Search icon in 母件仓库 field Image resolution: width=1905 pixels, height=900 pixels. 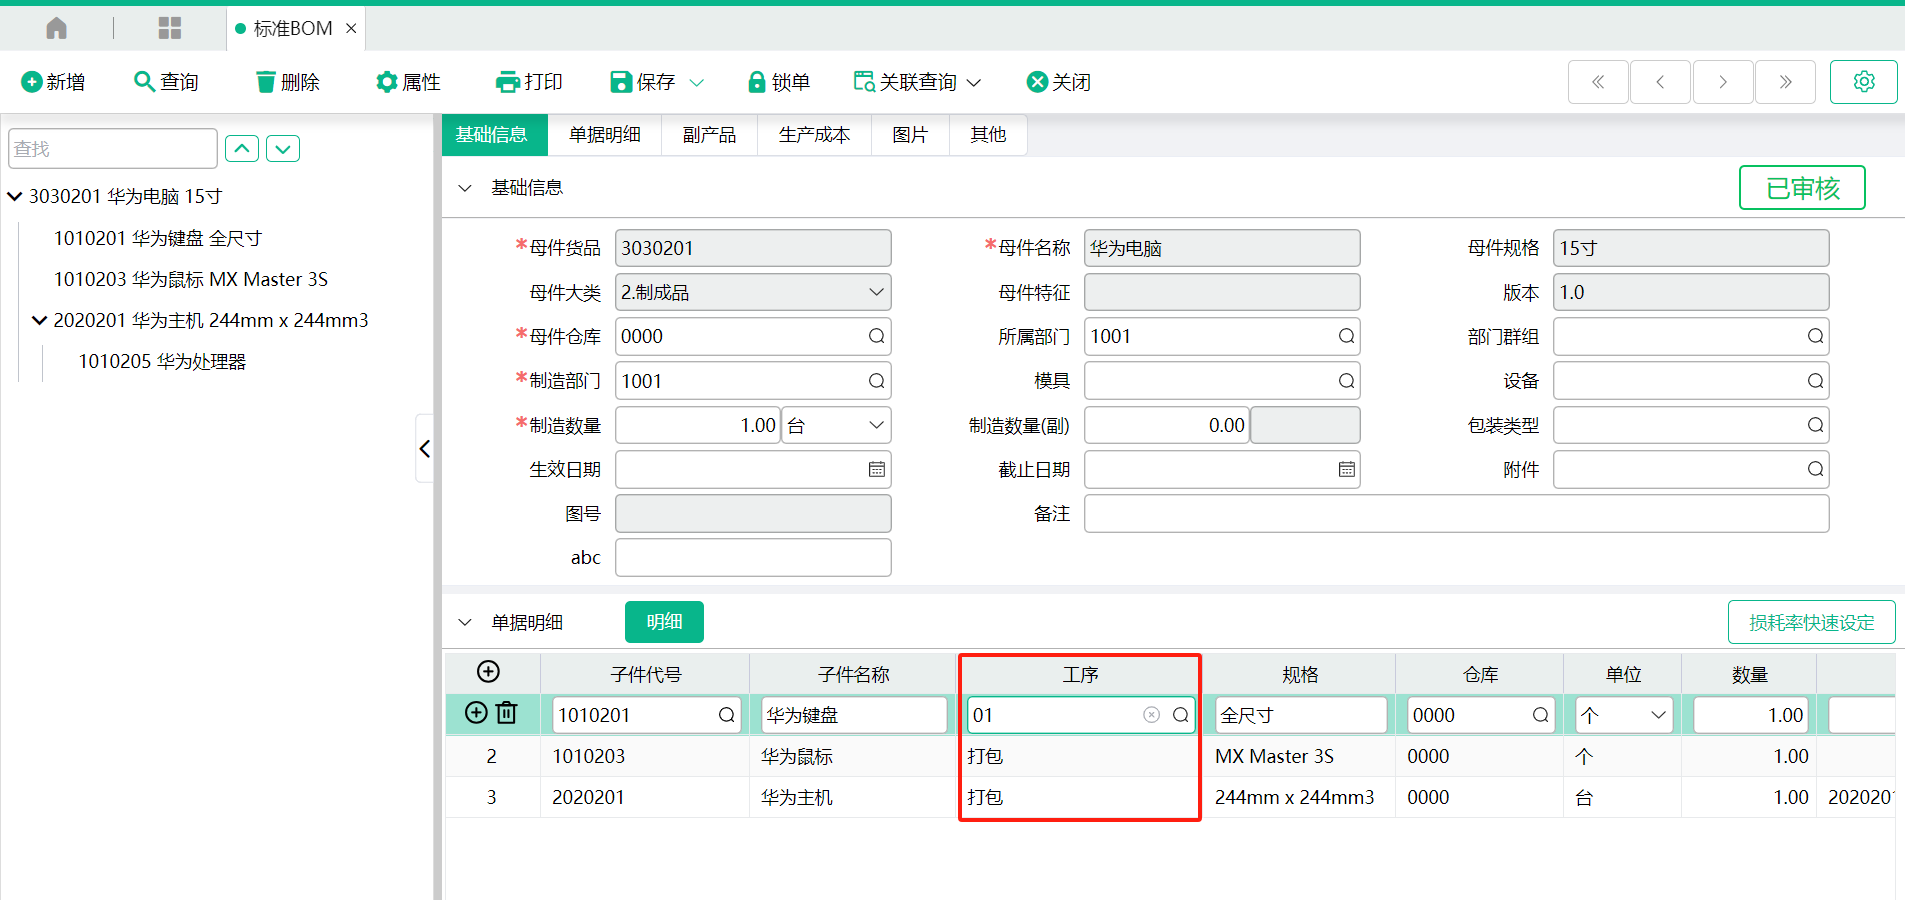[x=876, y=336]
